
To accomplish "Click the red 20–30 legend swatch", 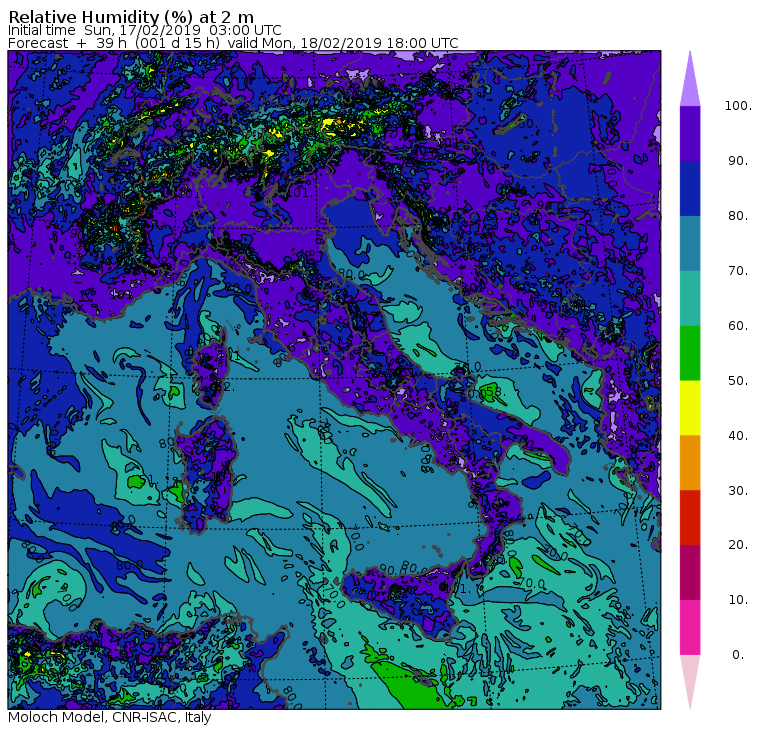I will pos(690,518).
